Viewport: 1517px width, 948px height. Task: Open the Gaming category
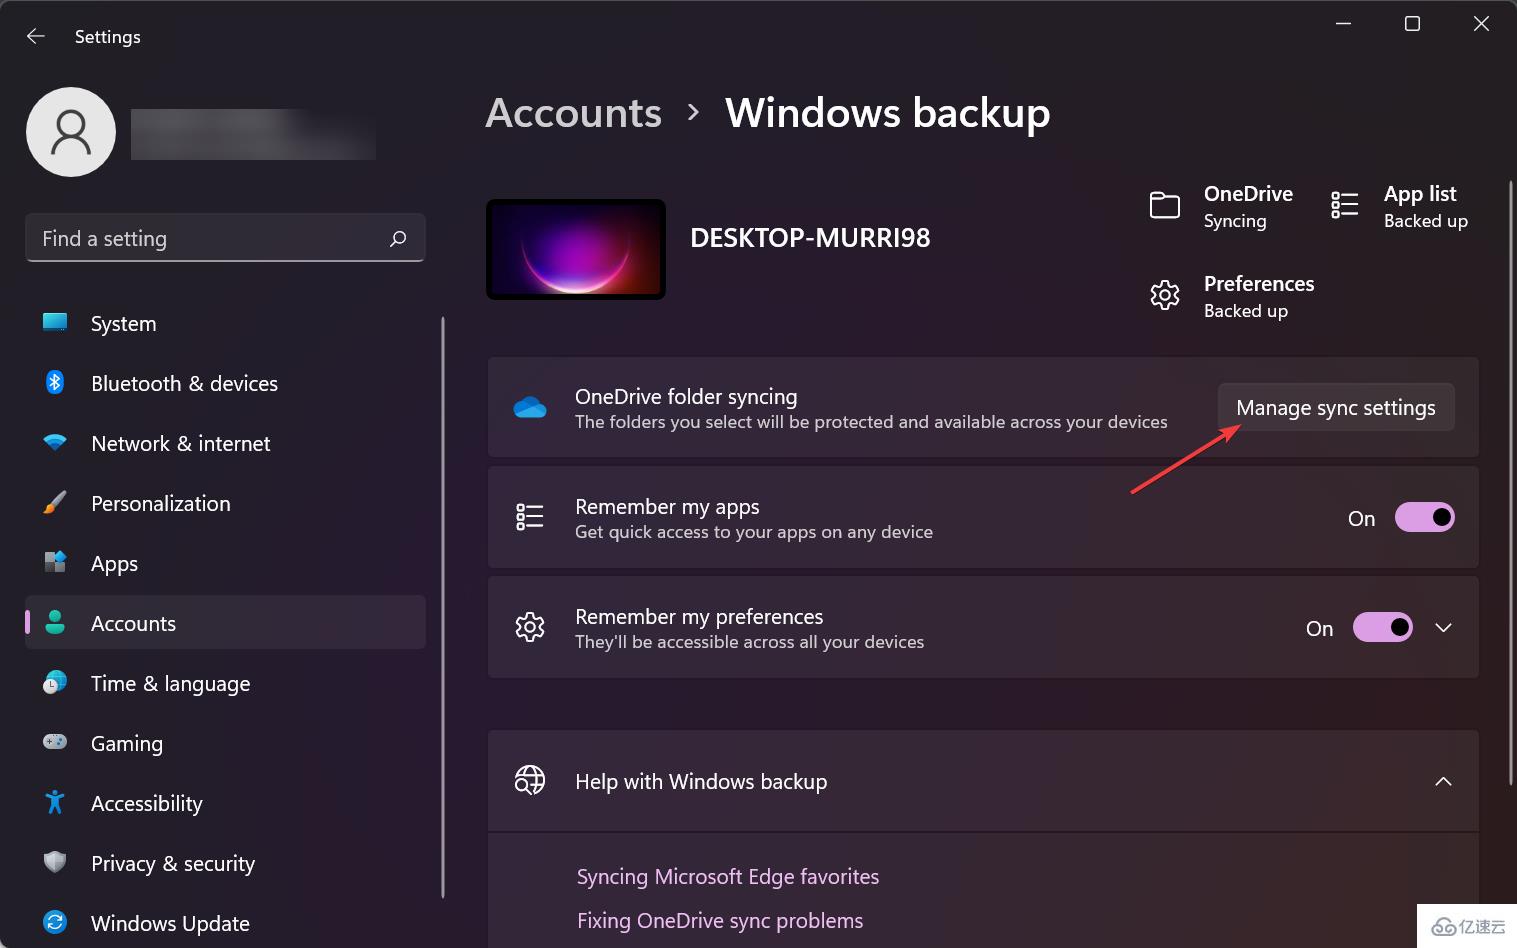click(226, 743)
